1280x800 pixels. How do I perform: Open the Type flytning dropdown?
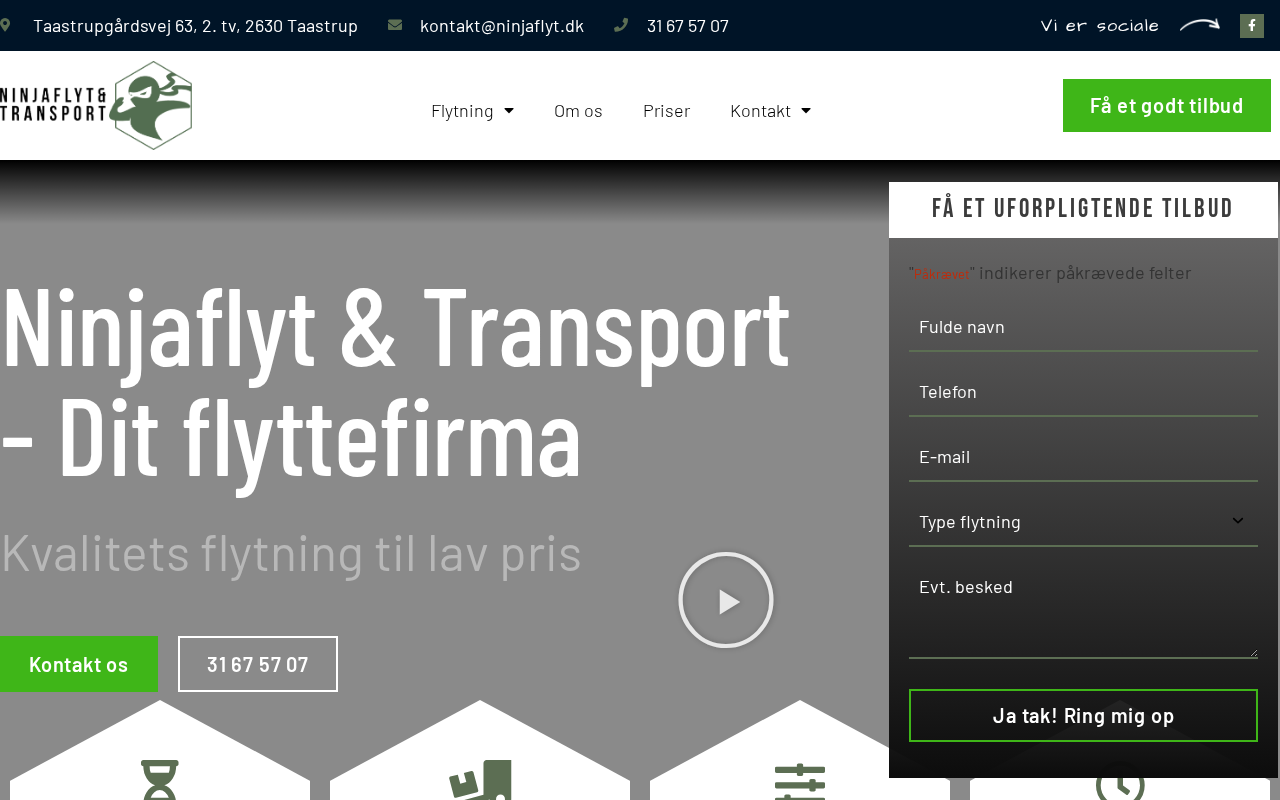pos(1083,522)
